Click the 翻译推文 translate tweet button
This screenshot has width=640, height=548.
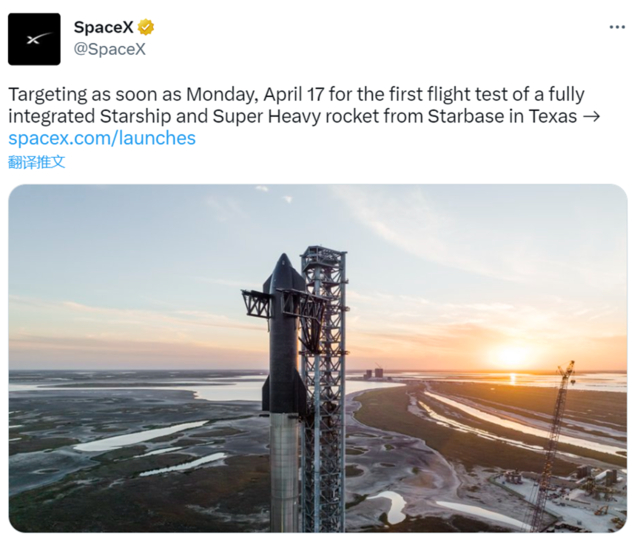click(x=37, y=161)
